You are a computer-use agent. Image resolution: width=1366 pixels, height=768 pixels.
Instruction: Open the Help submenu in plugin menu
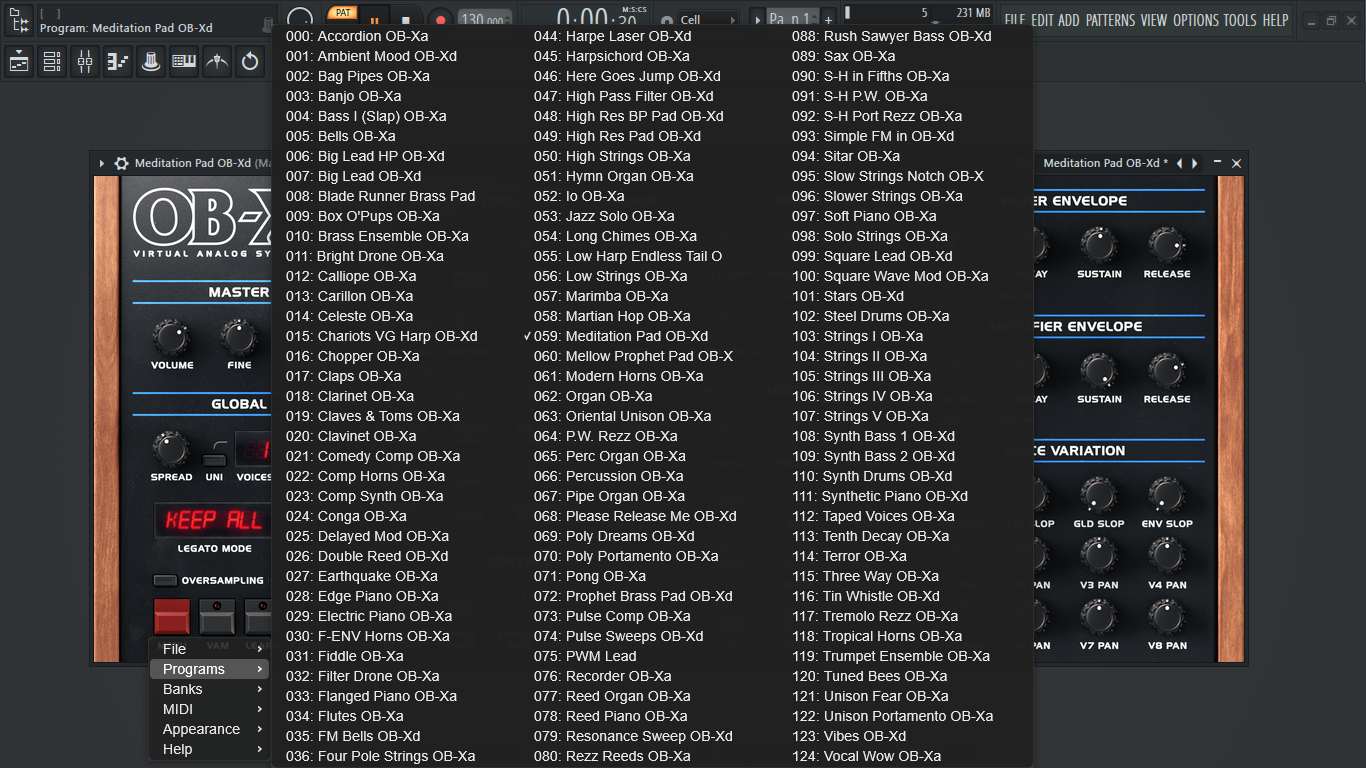point(209,749)
